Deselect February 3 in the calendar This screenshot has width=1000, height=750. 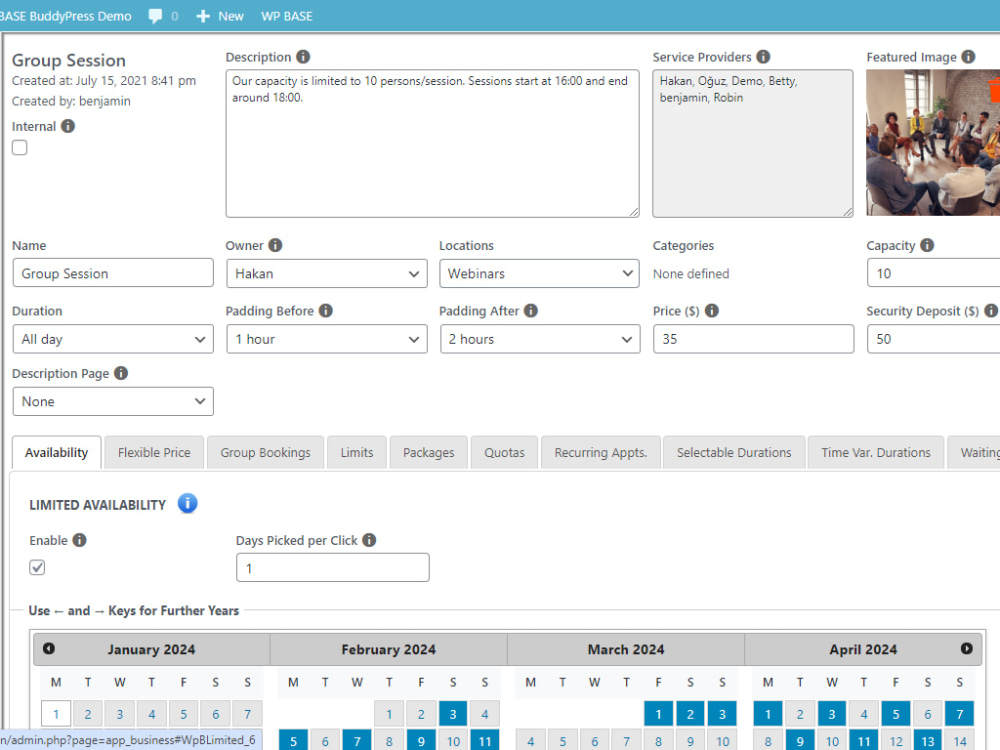pos(453,714)
